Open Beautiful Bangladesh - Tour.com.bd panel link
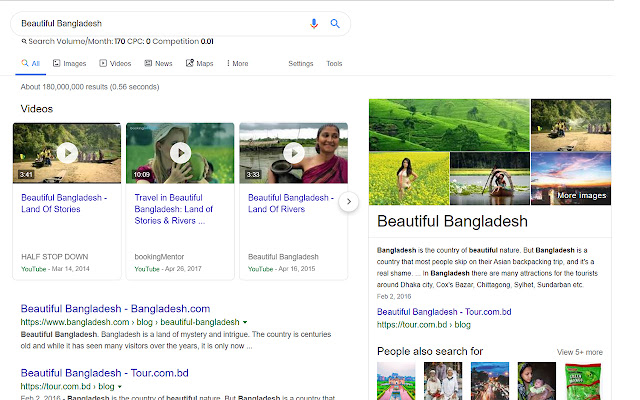The image size is (640, 400). tap(444, 312)
